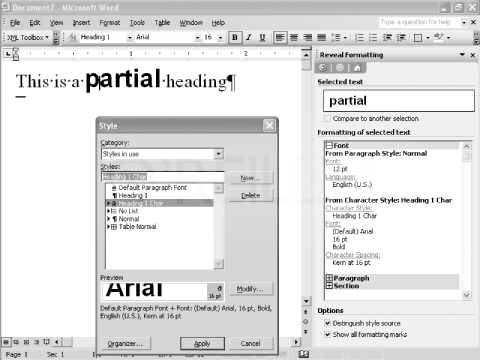
Task: Open the Font name dropdown
Action: 198,37
